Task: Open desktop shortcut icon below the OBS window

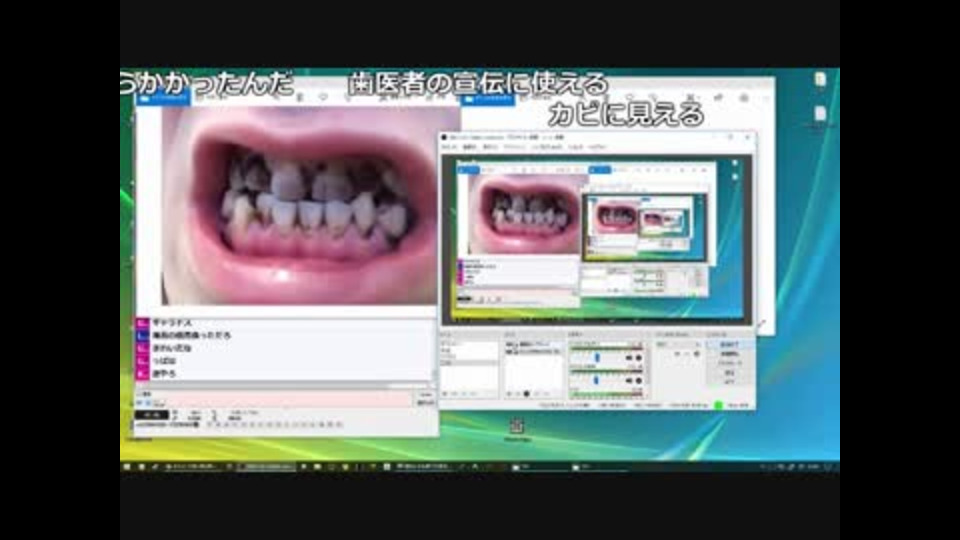Action: coord(517,427)
